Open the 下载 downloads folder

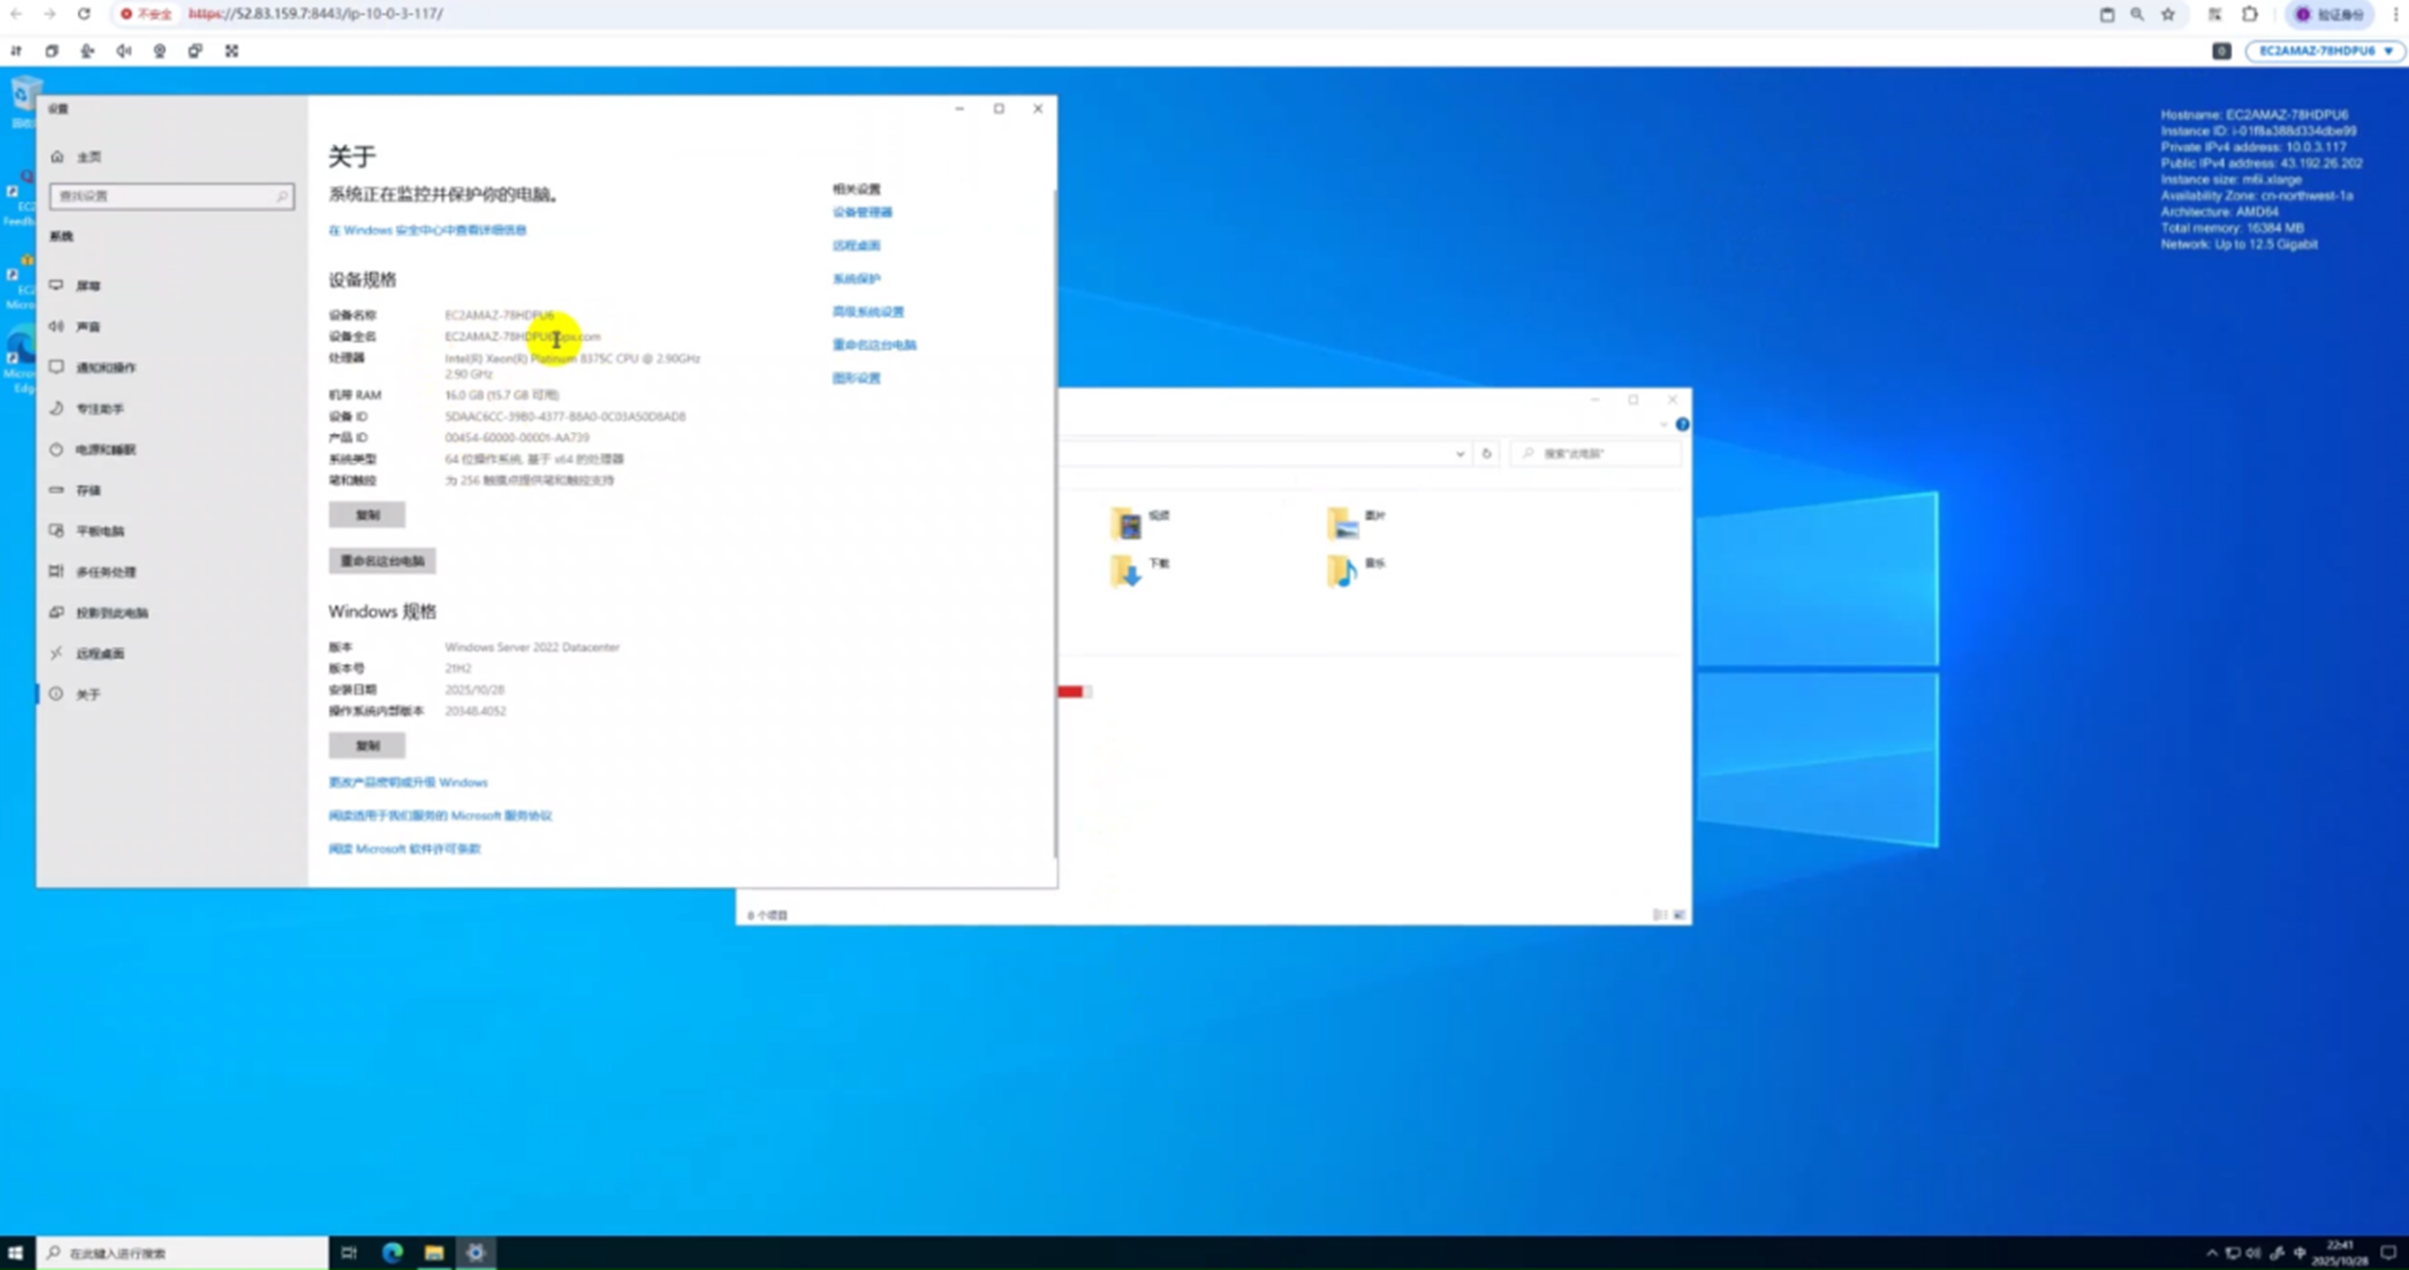click(x=1126, y=570)
